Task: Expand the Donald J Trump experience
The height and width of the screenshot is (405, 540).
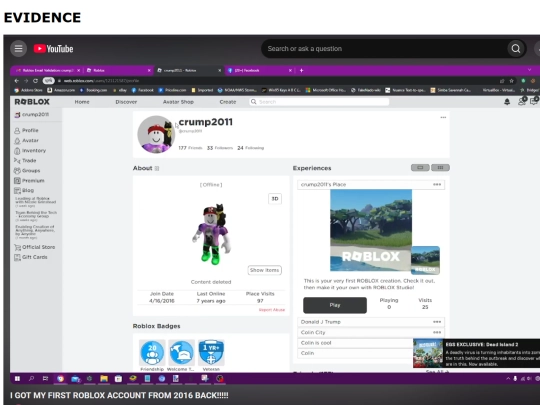Action: point(371,322)
